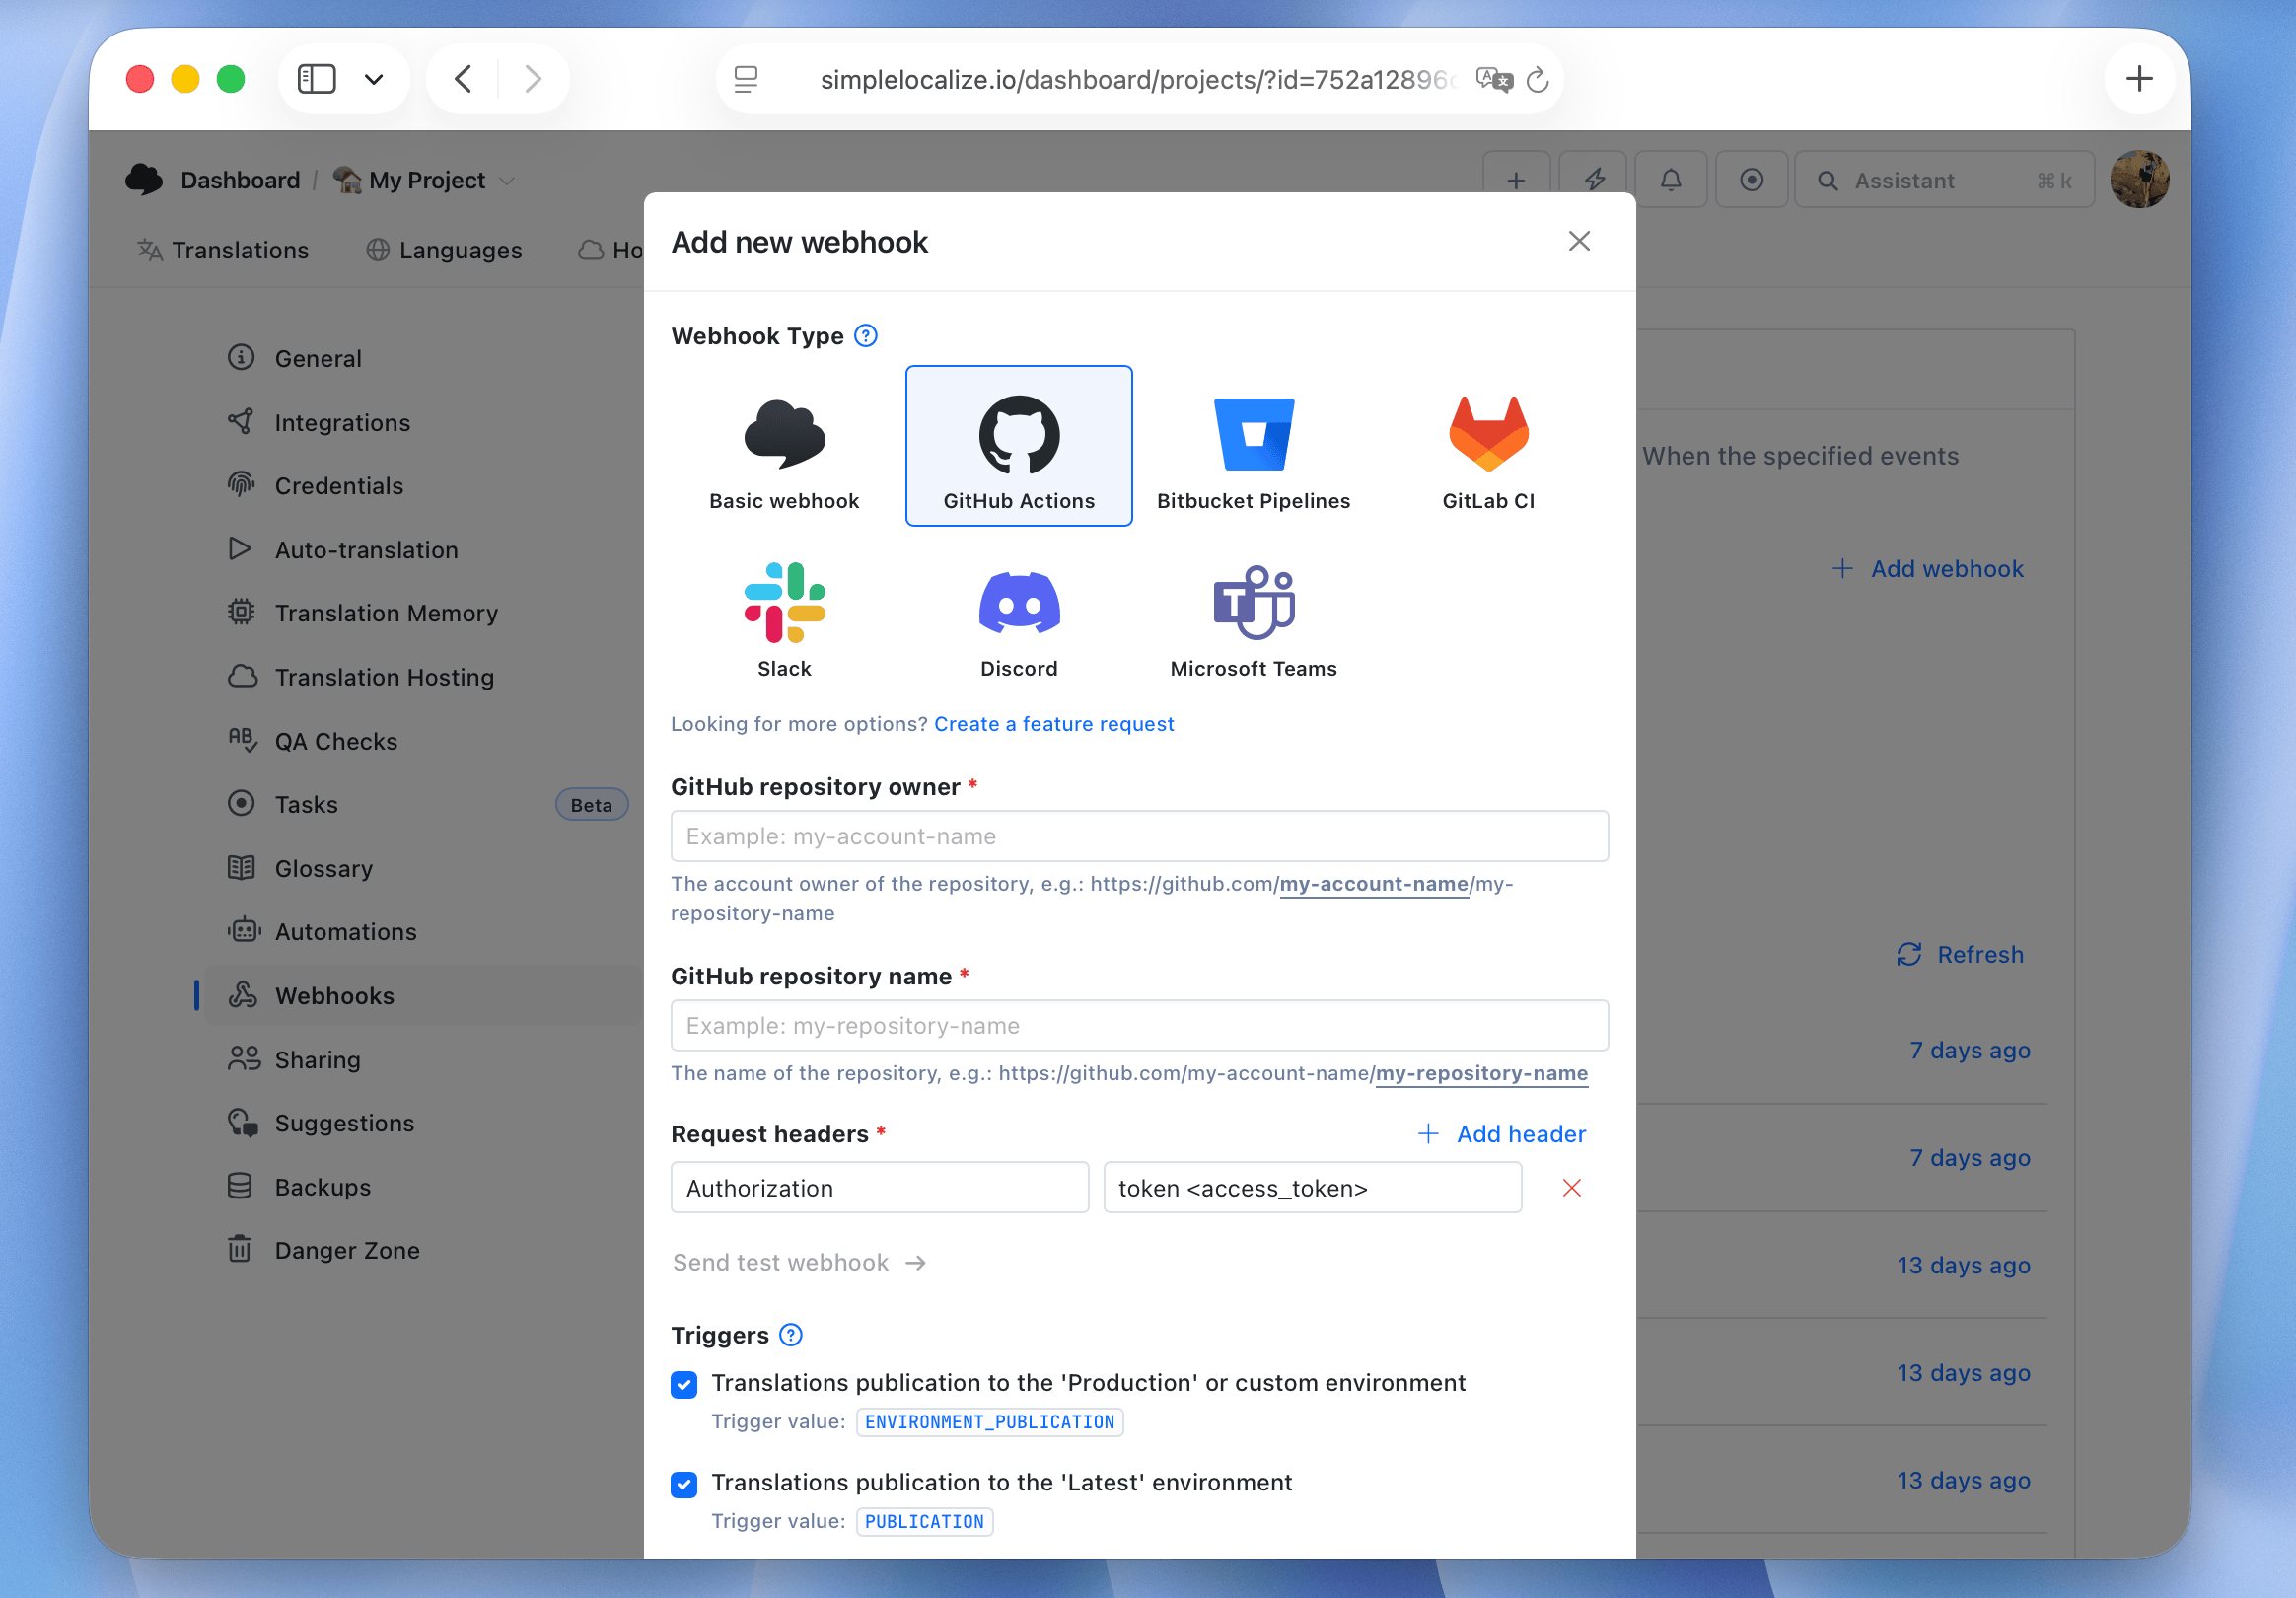The width and height of the screenshot is (2296, 1598).
Task: Open the Webhook Type help tooltip
Action: click(x=865, y=336)
